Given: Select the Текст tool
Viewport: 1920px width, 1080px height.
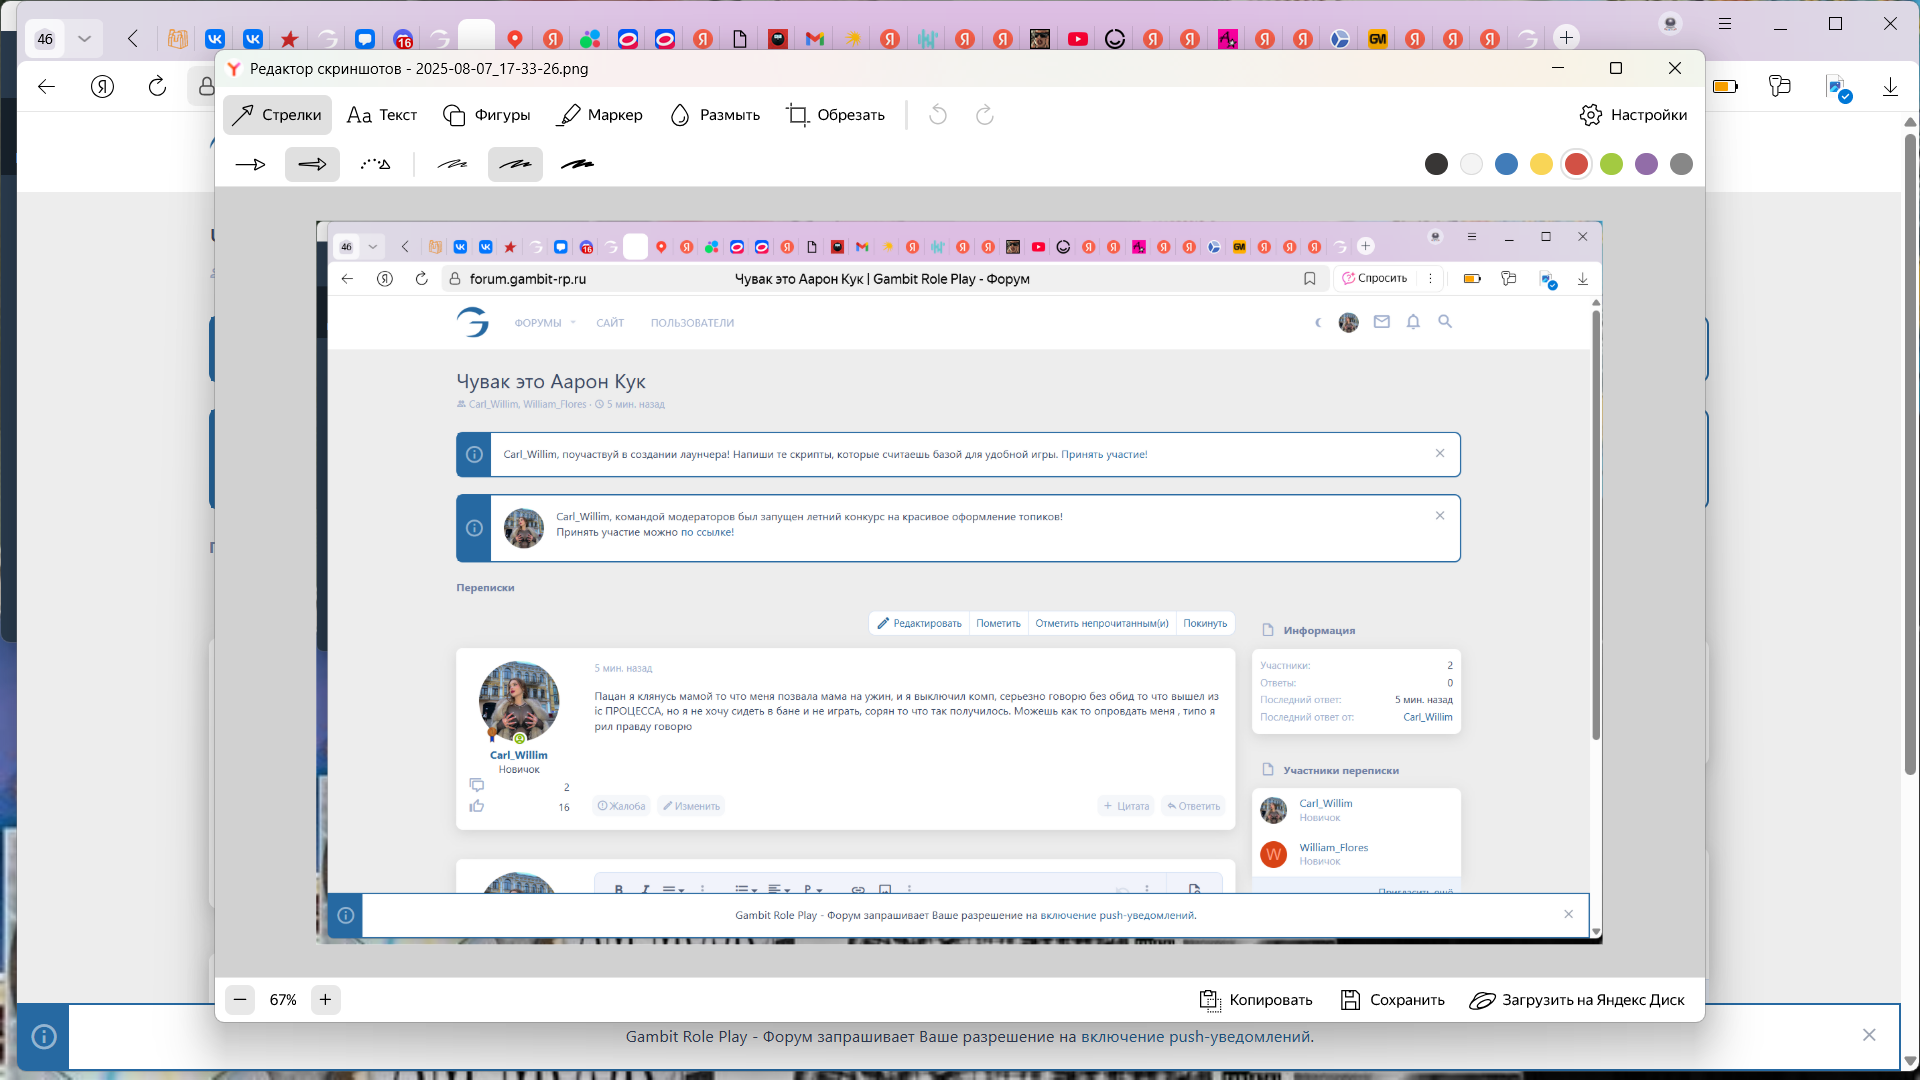Looking at the screenshot, I should pyautogui.click(x=382, y=115).
